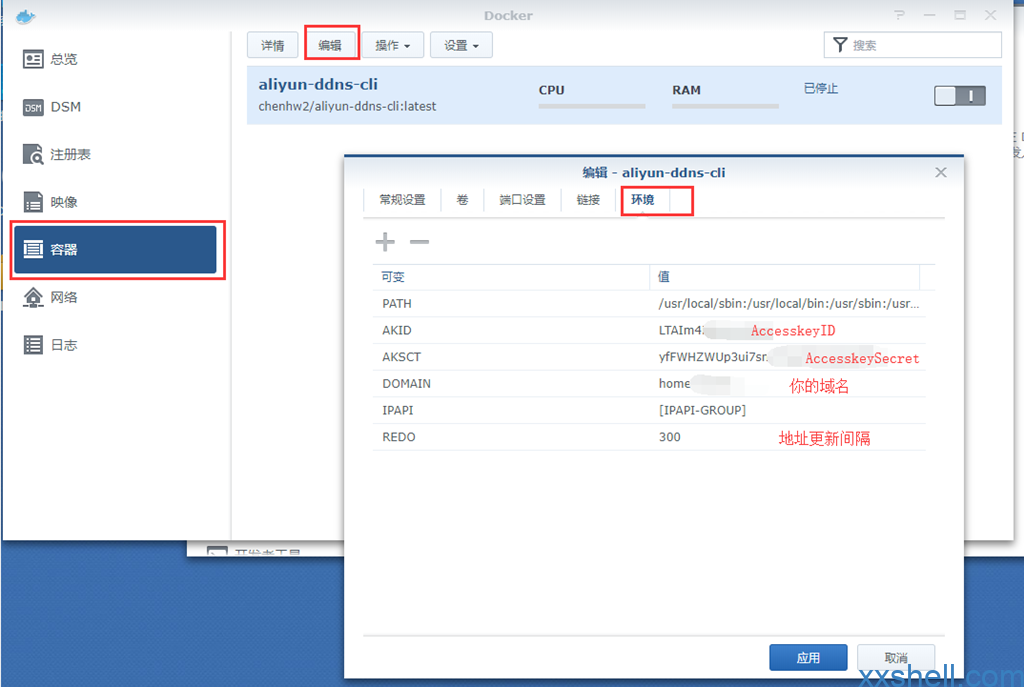1024x687 pixels.
Task: Click the minus icon to remove variable
Action: [x=419, y=242]
